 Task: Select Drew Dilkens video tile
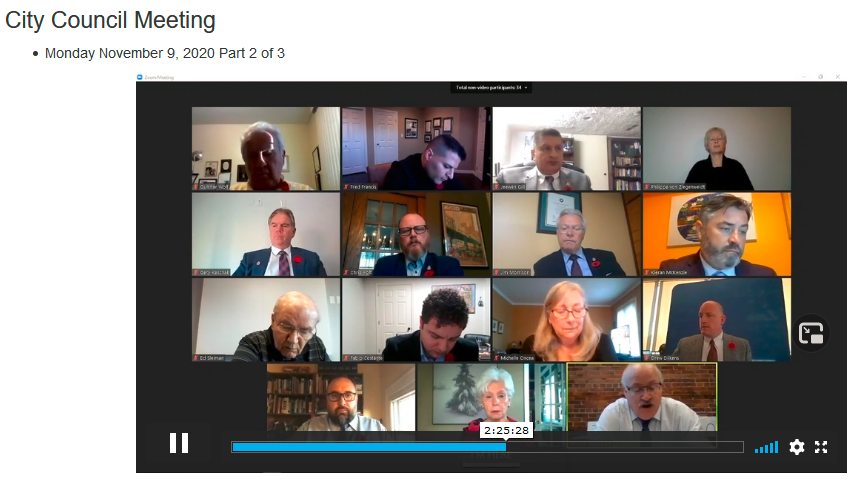coord(717,320)
